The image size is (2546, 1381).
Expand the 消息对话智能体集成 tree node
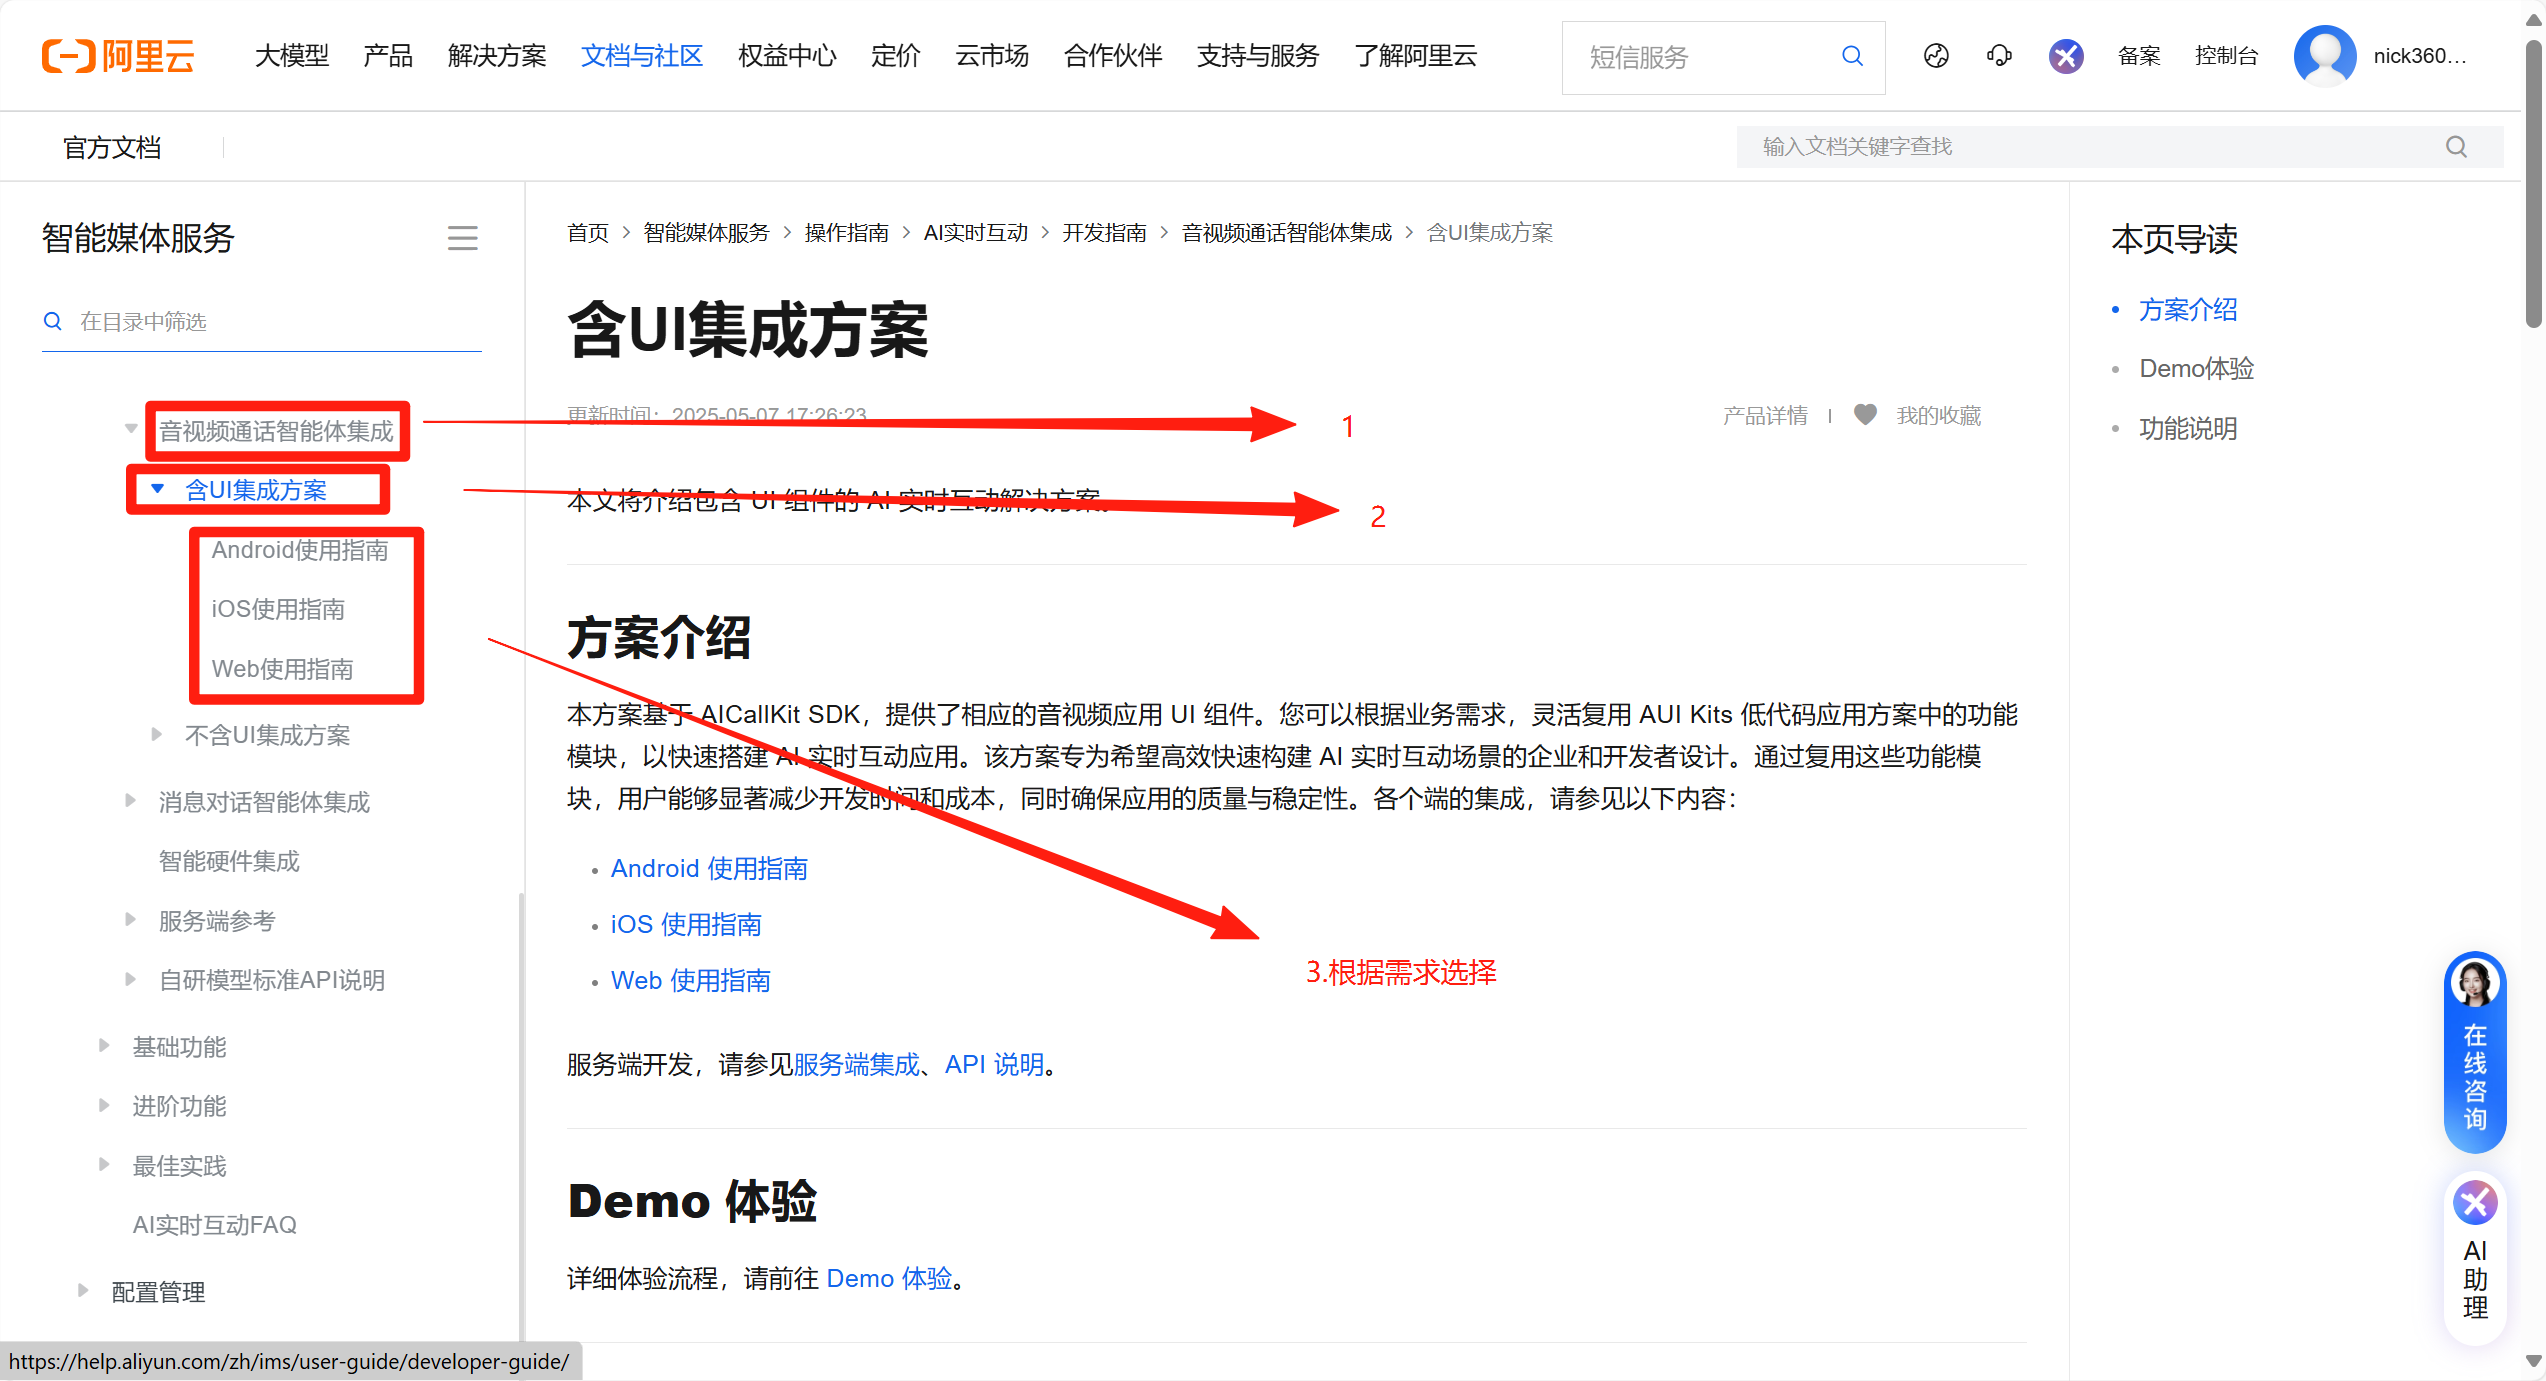click(131, 801)
